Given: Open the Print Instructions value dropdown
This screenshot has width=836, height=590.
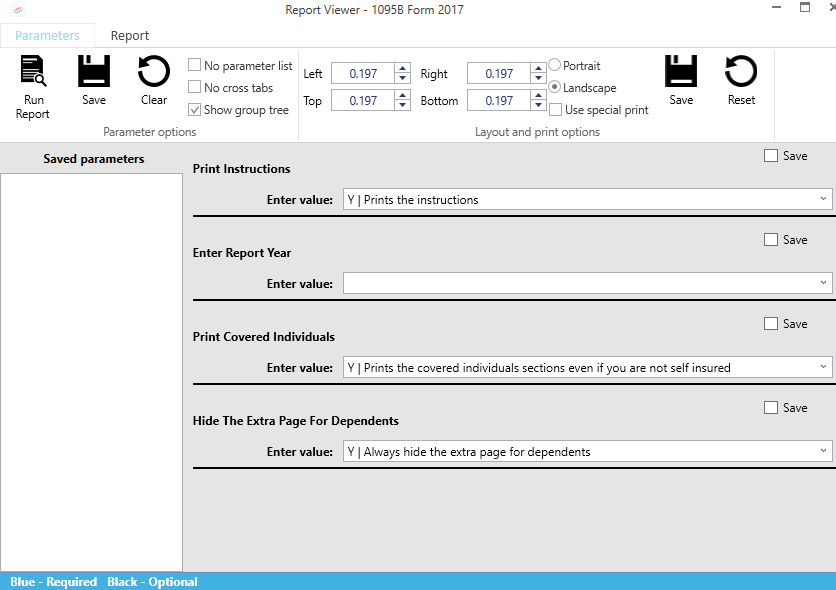Looking at the screenshot, I should pos(823,199).
